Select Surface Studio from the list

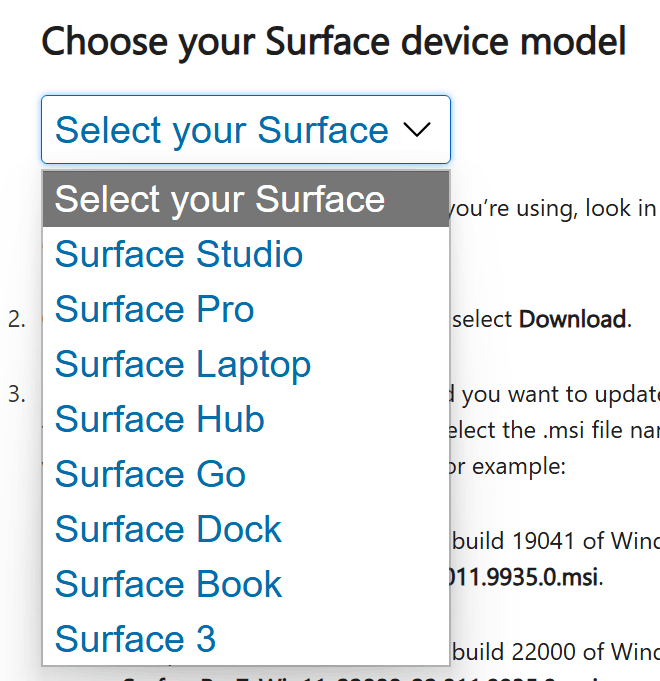[x=179, y=254]
